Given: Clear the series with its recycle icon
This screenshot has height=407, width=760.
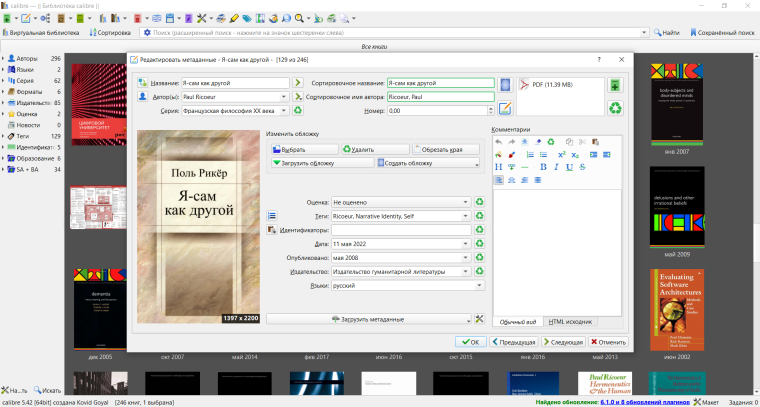Looking at the screenshot, I should [x=297, y=110].
